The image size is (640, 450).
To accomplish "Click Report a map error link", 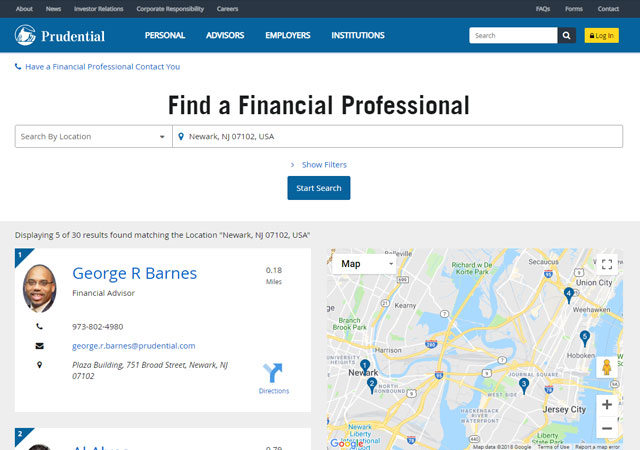I will [x=598, y=447].
